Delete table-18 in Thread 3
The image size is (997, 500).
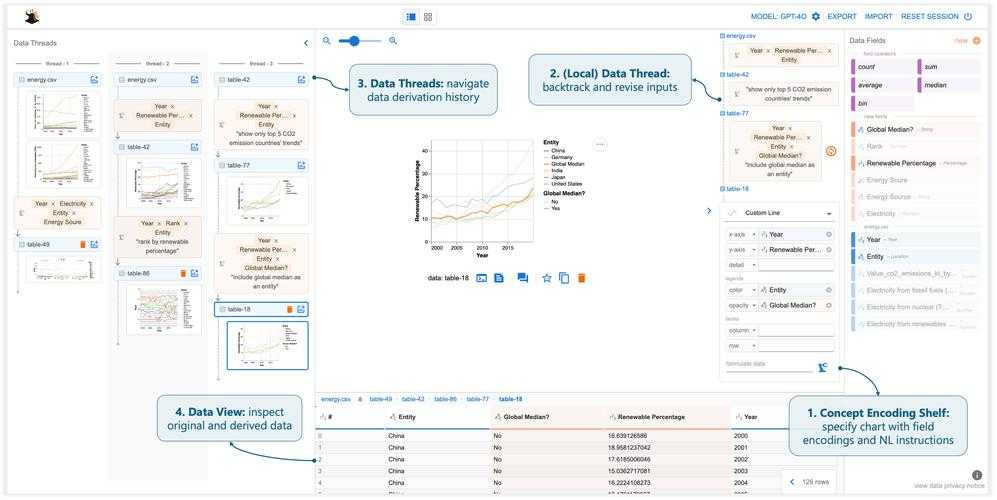(290, 309)
